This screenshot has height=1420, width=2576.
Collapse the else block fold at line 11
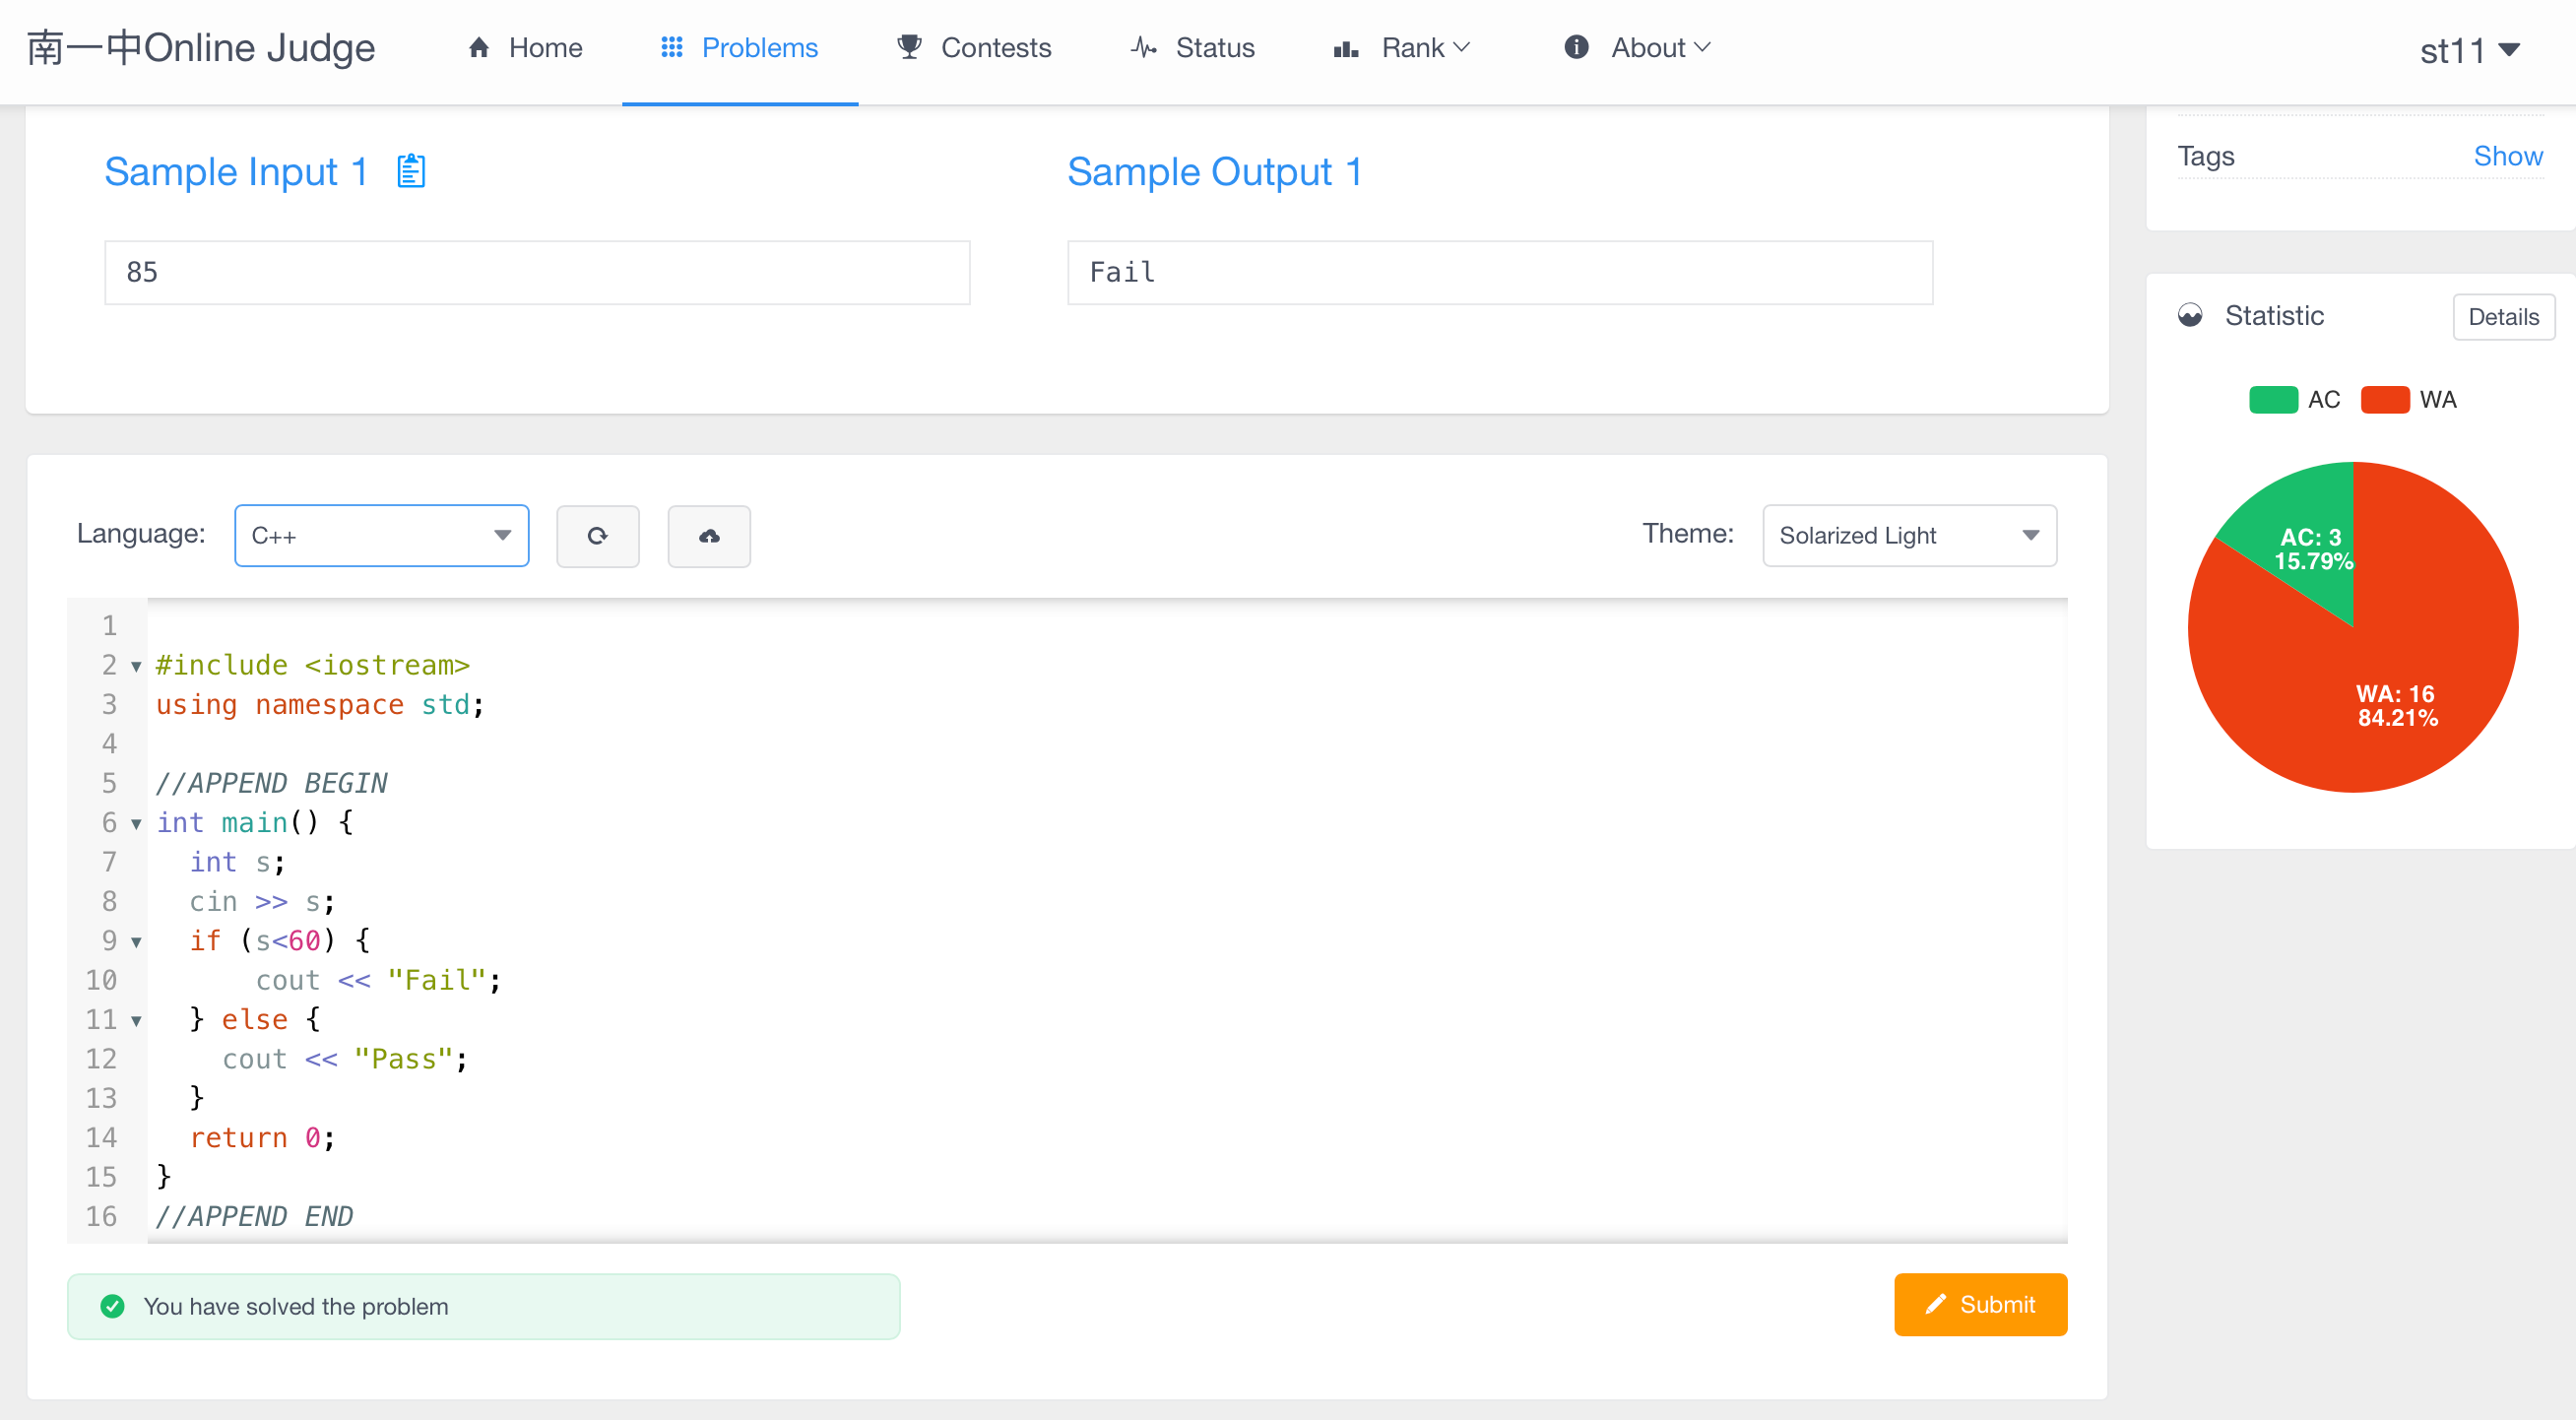(136, 1021)
